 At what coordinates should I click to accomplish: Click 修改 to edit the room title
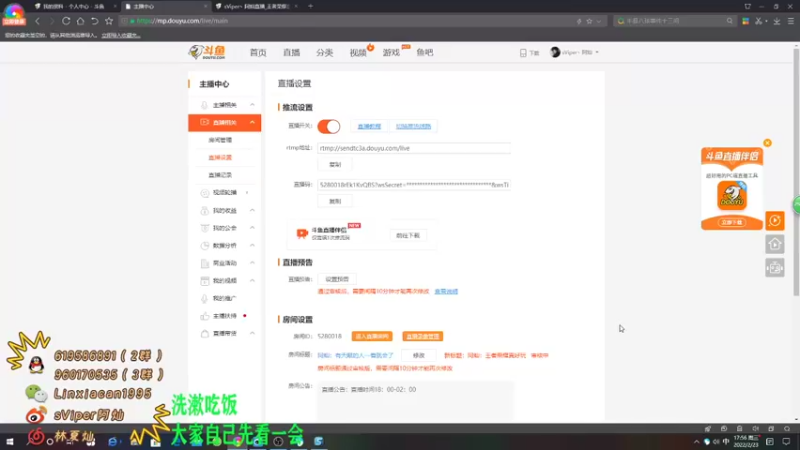pos(418,356)
